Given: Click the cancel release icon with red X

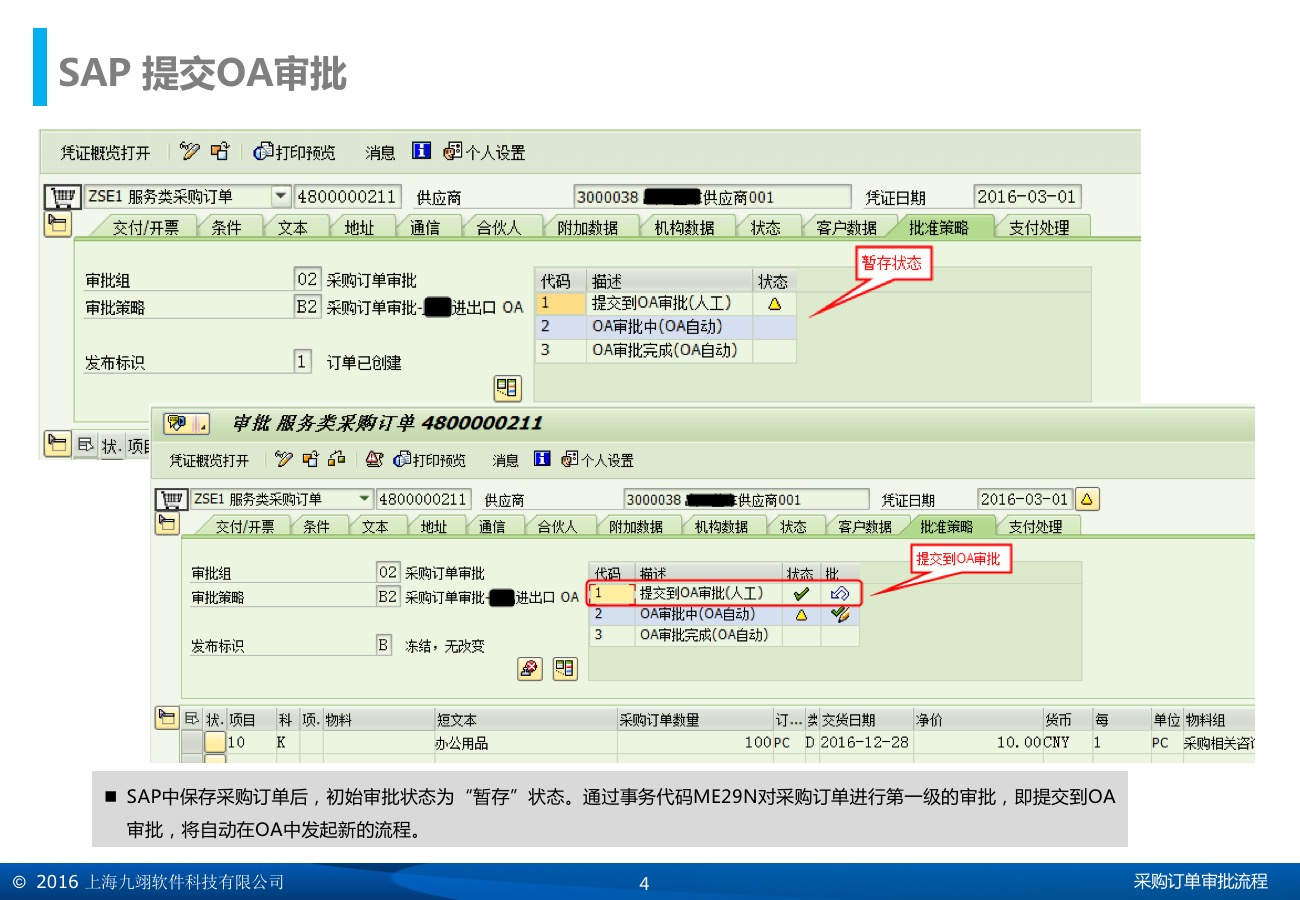Looking at the screenshot, I should point(530,669).
